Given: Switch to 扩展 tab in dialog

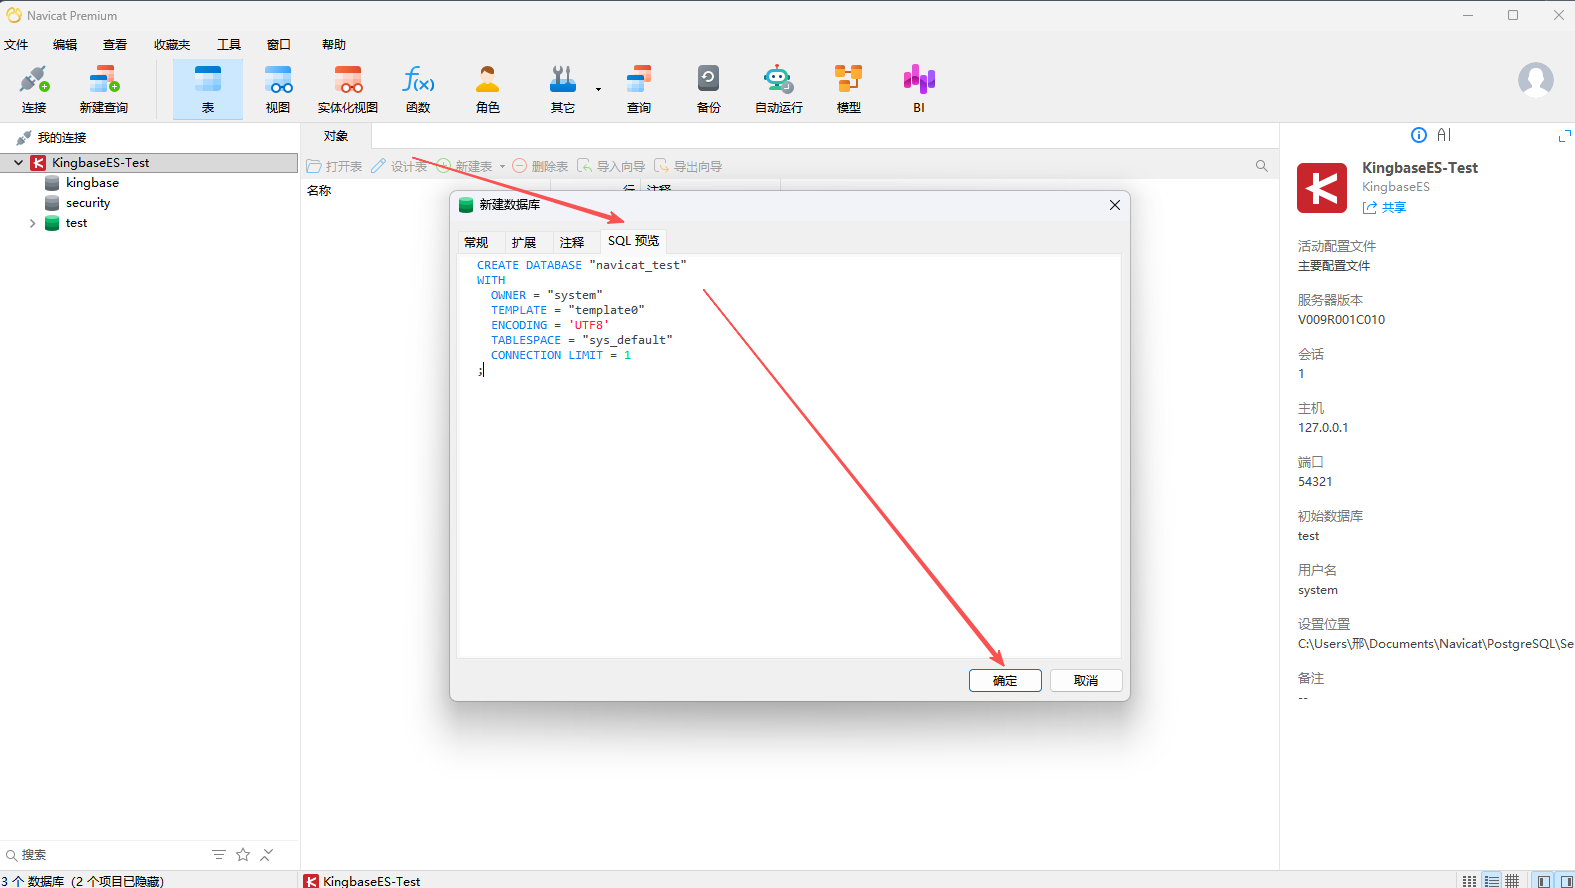Looking at the screenshot, I should (524, 242).
